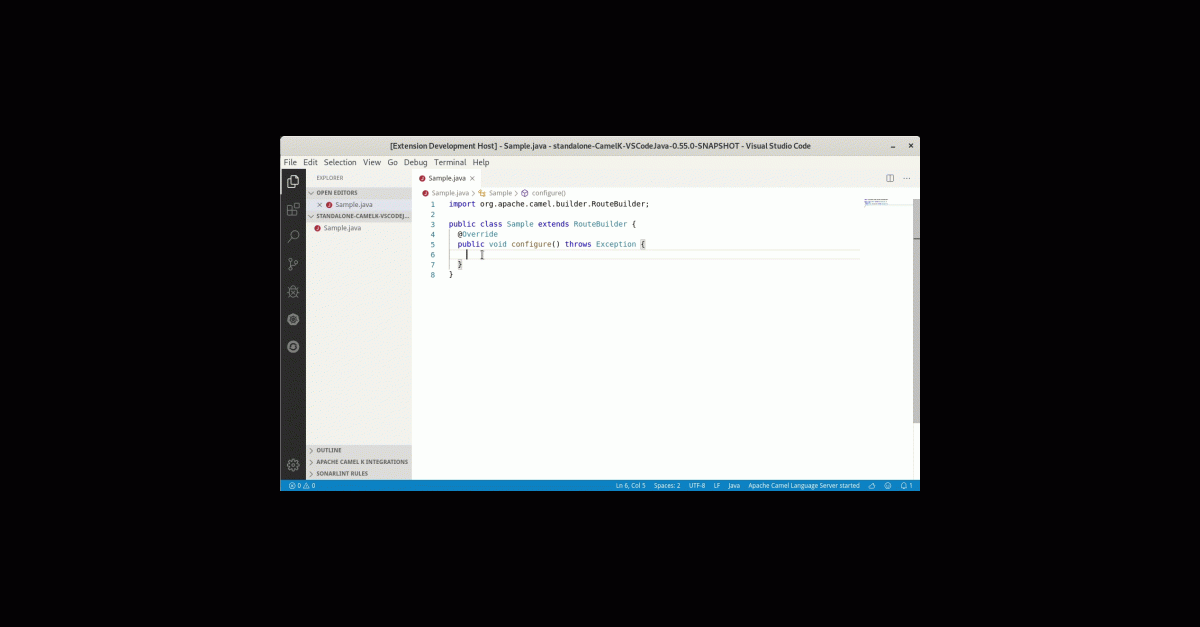The height and width of the screenshot is (627, 1200).
Task: Expand the SonarLint Rules section
Action: point(342,474)
